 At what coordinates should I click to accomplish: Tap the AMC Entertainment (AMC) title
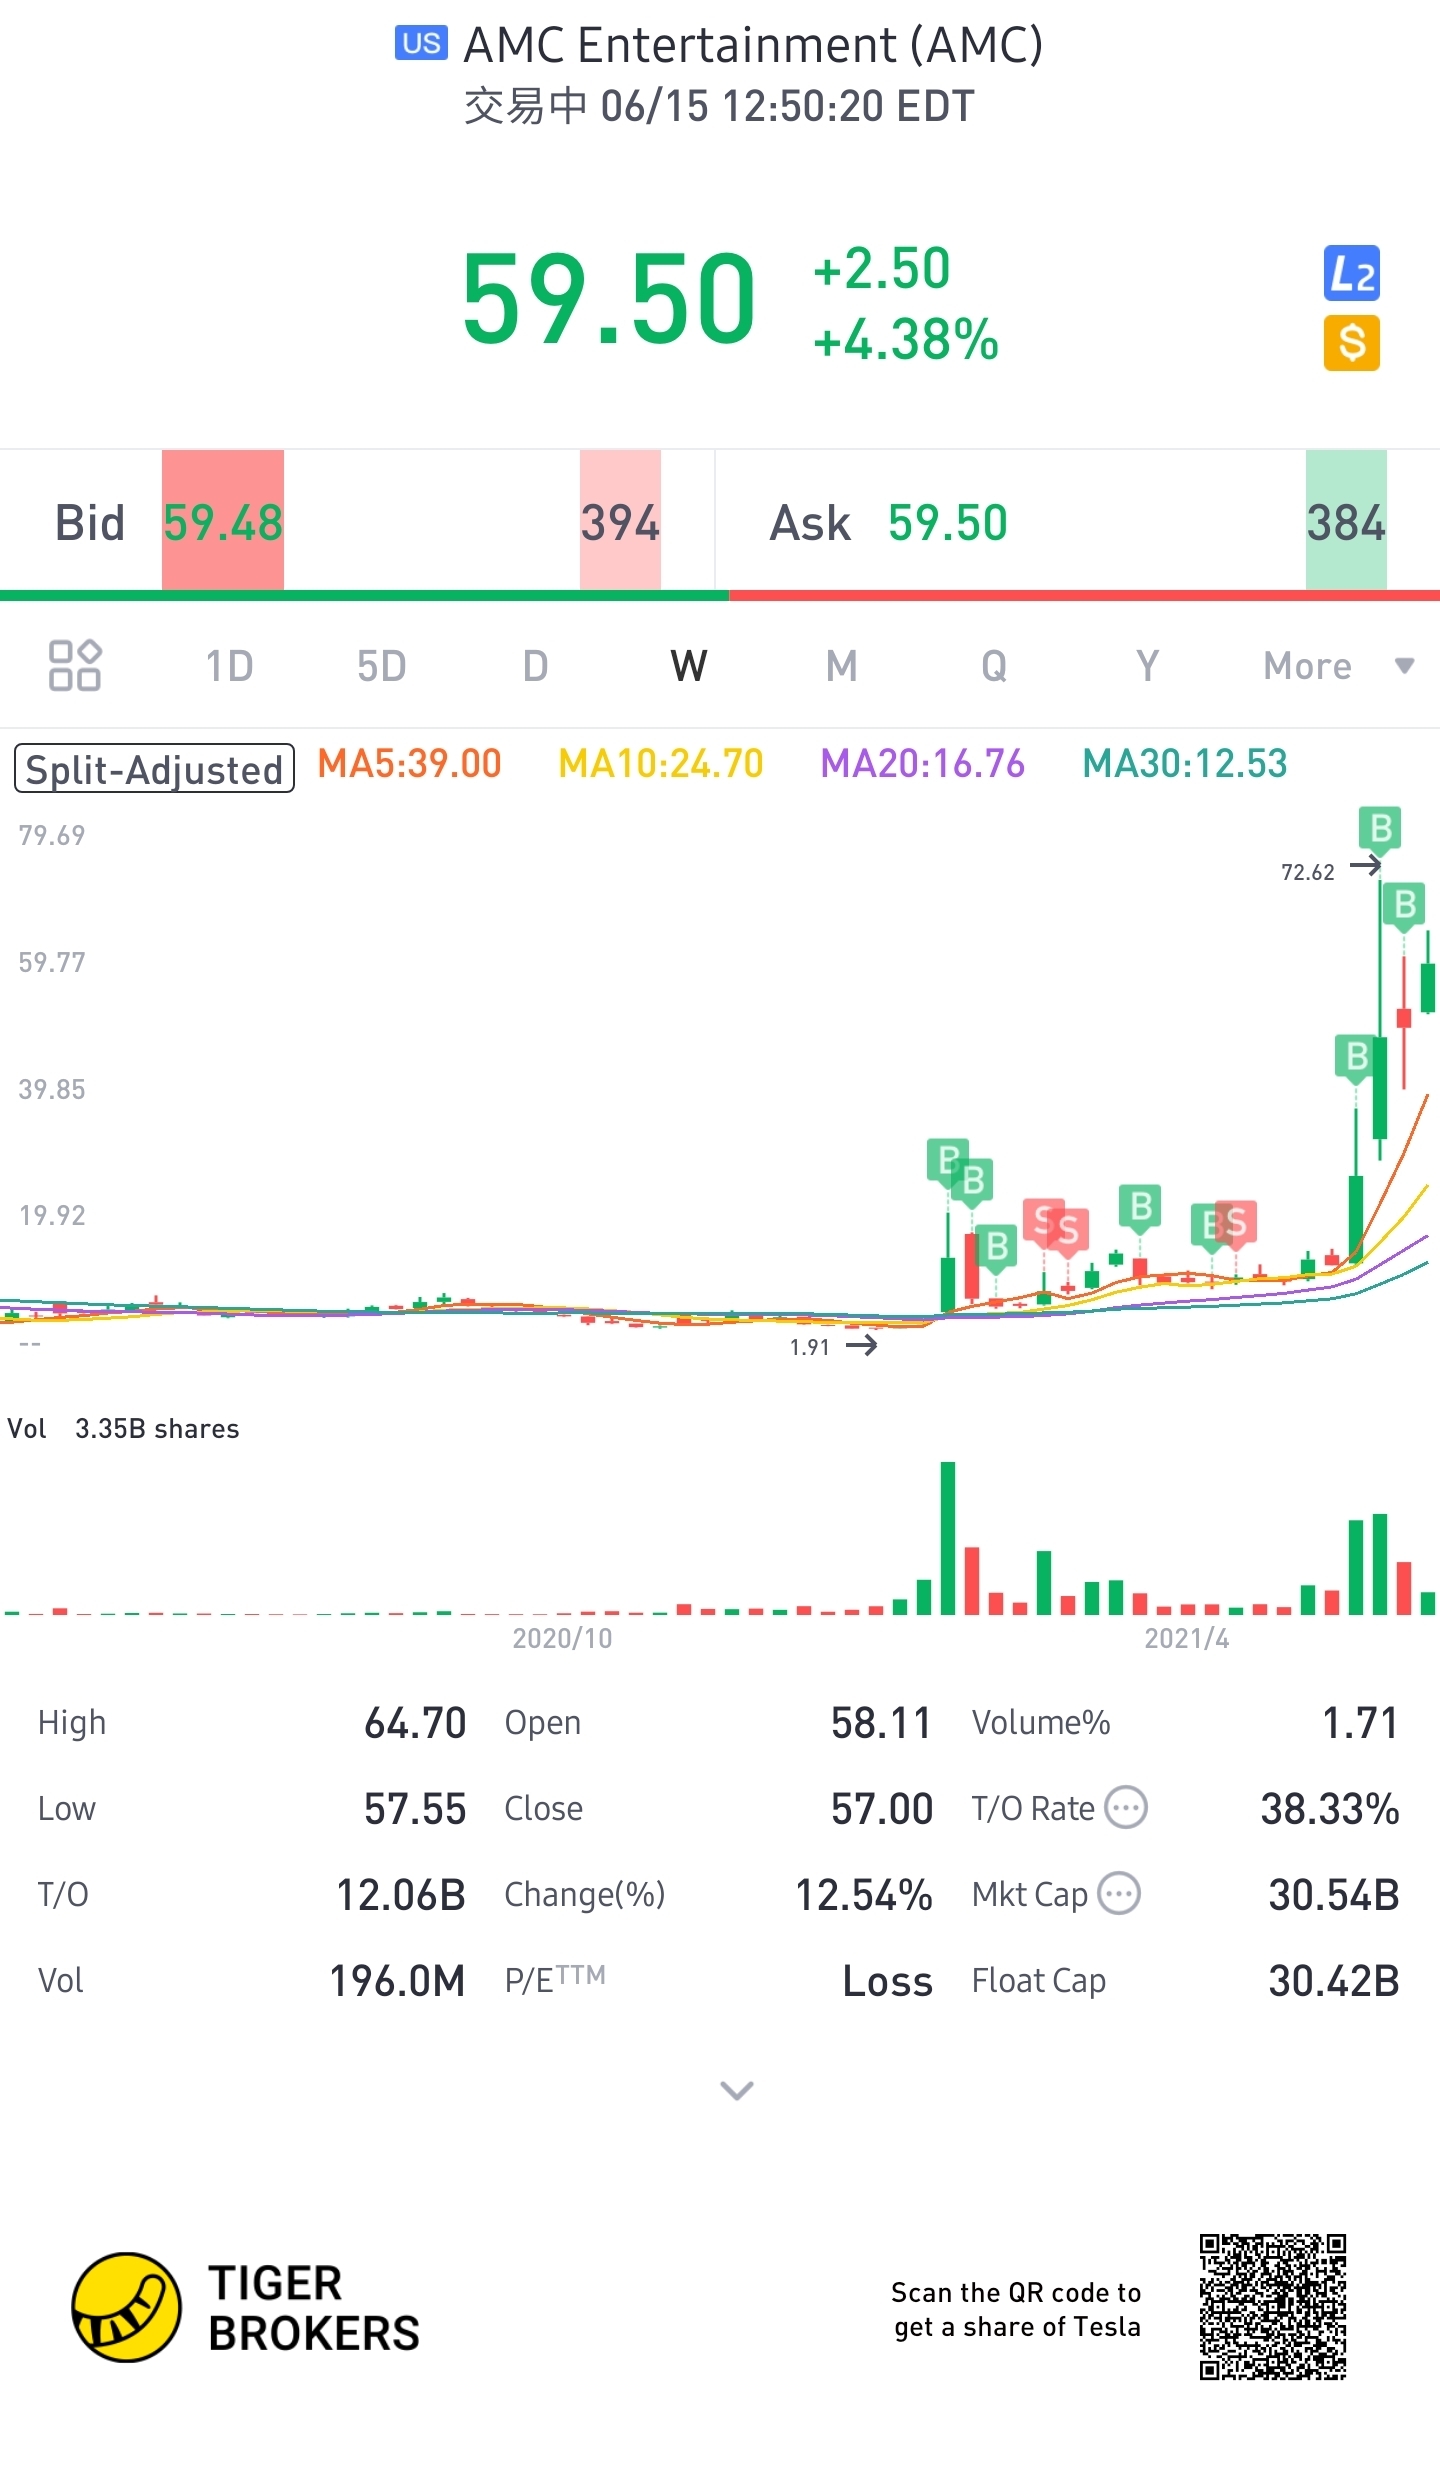coord(753,45)
